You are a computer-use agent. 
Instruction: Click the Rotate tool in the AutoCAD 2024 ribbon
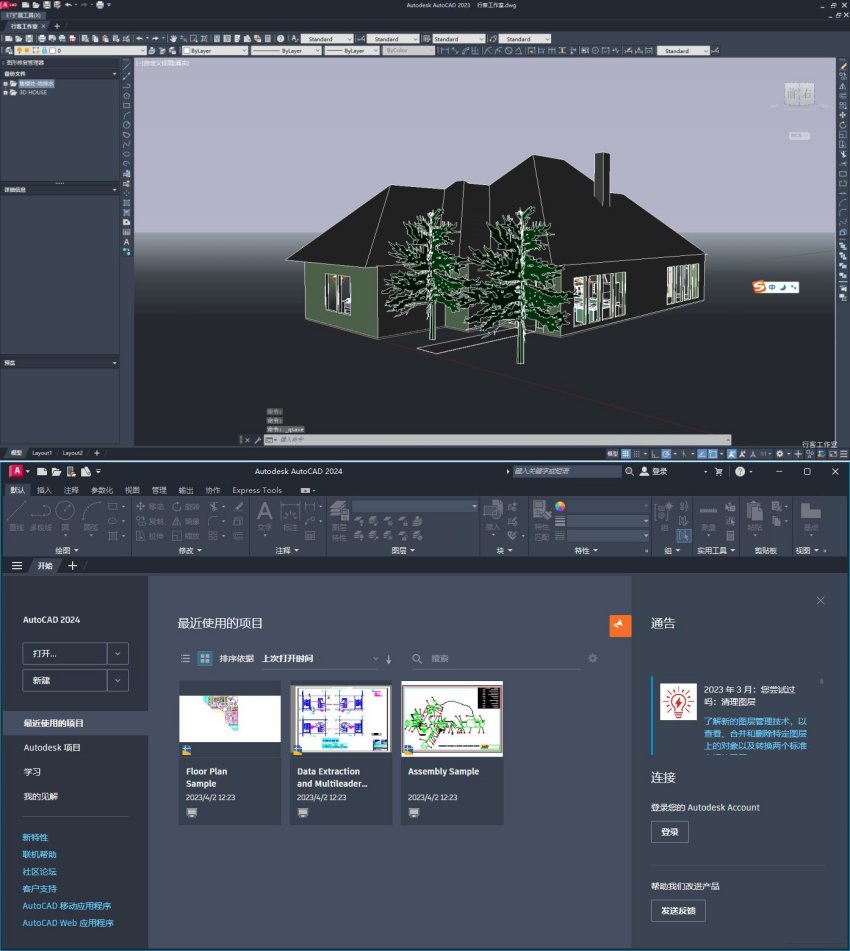coord(186,506)
